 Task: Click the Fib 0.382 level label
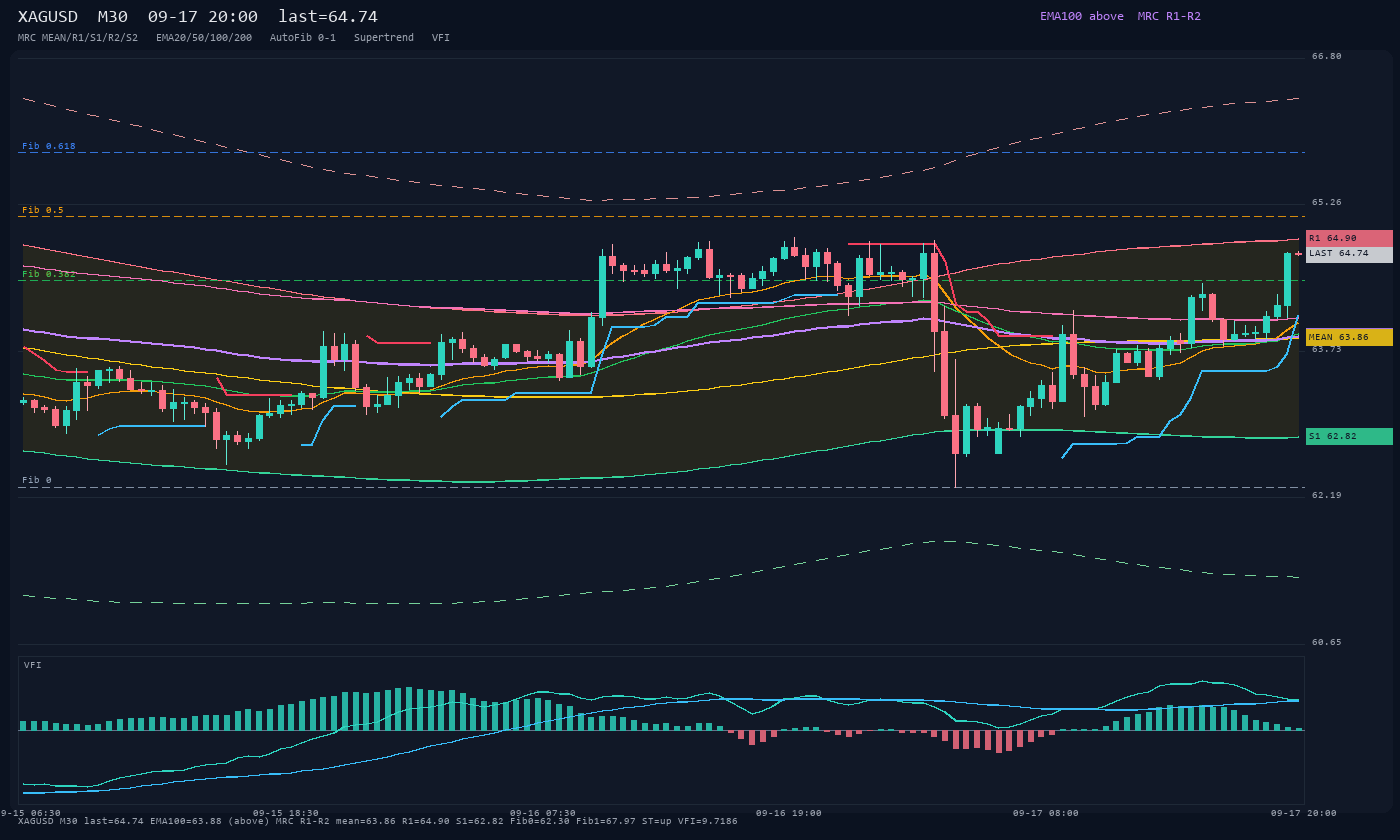click(x=49, y=274)
